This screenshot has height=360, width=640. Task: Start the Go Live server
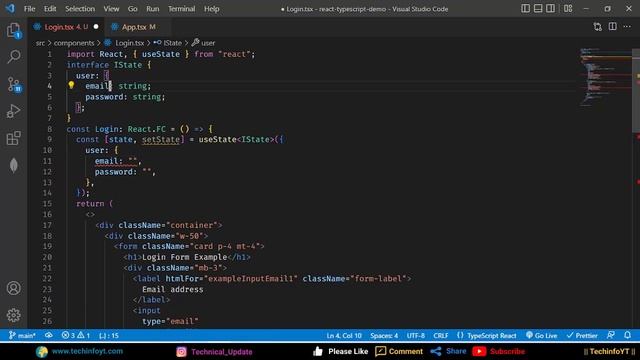pyautogui.click(x=542, y=336)
